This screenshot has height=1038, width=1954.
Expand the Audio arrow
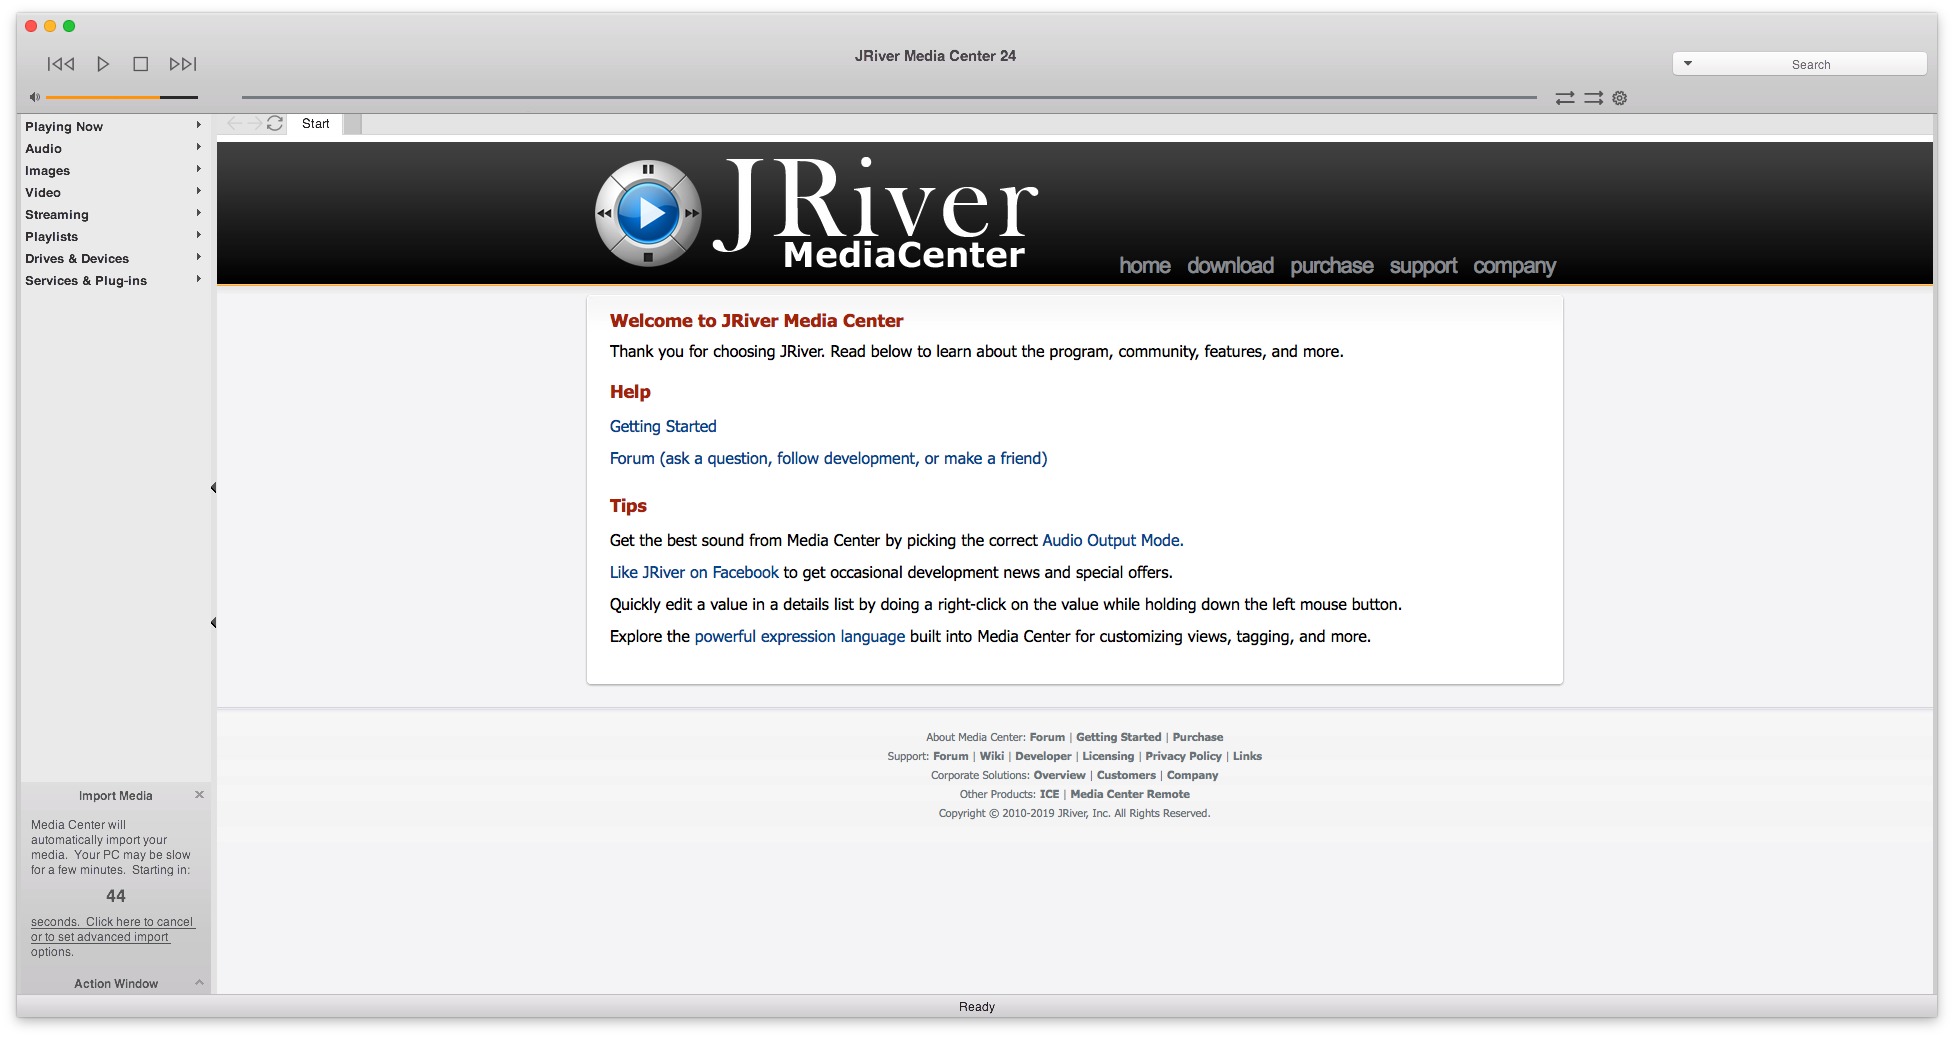tap(199, 147)
